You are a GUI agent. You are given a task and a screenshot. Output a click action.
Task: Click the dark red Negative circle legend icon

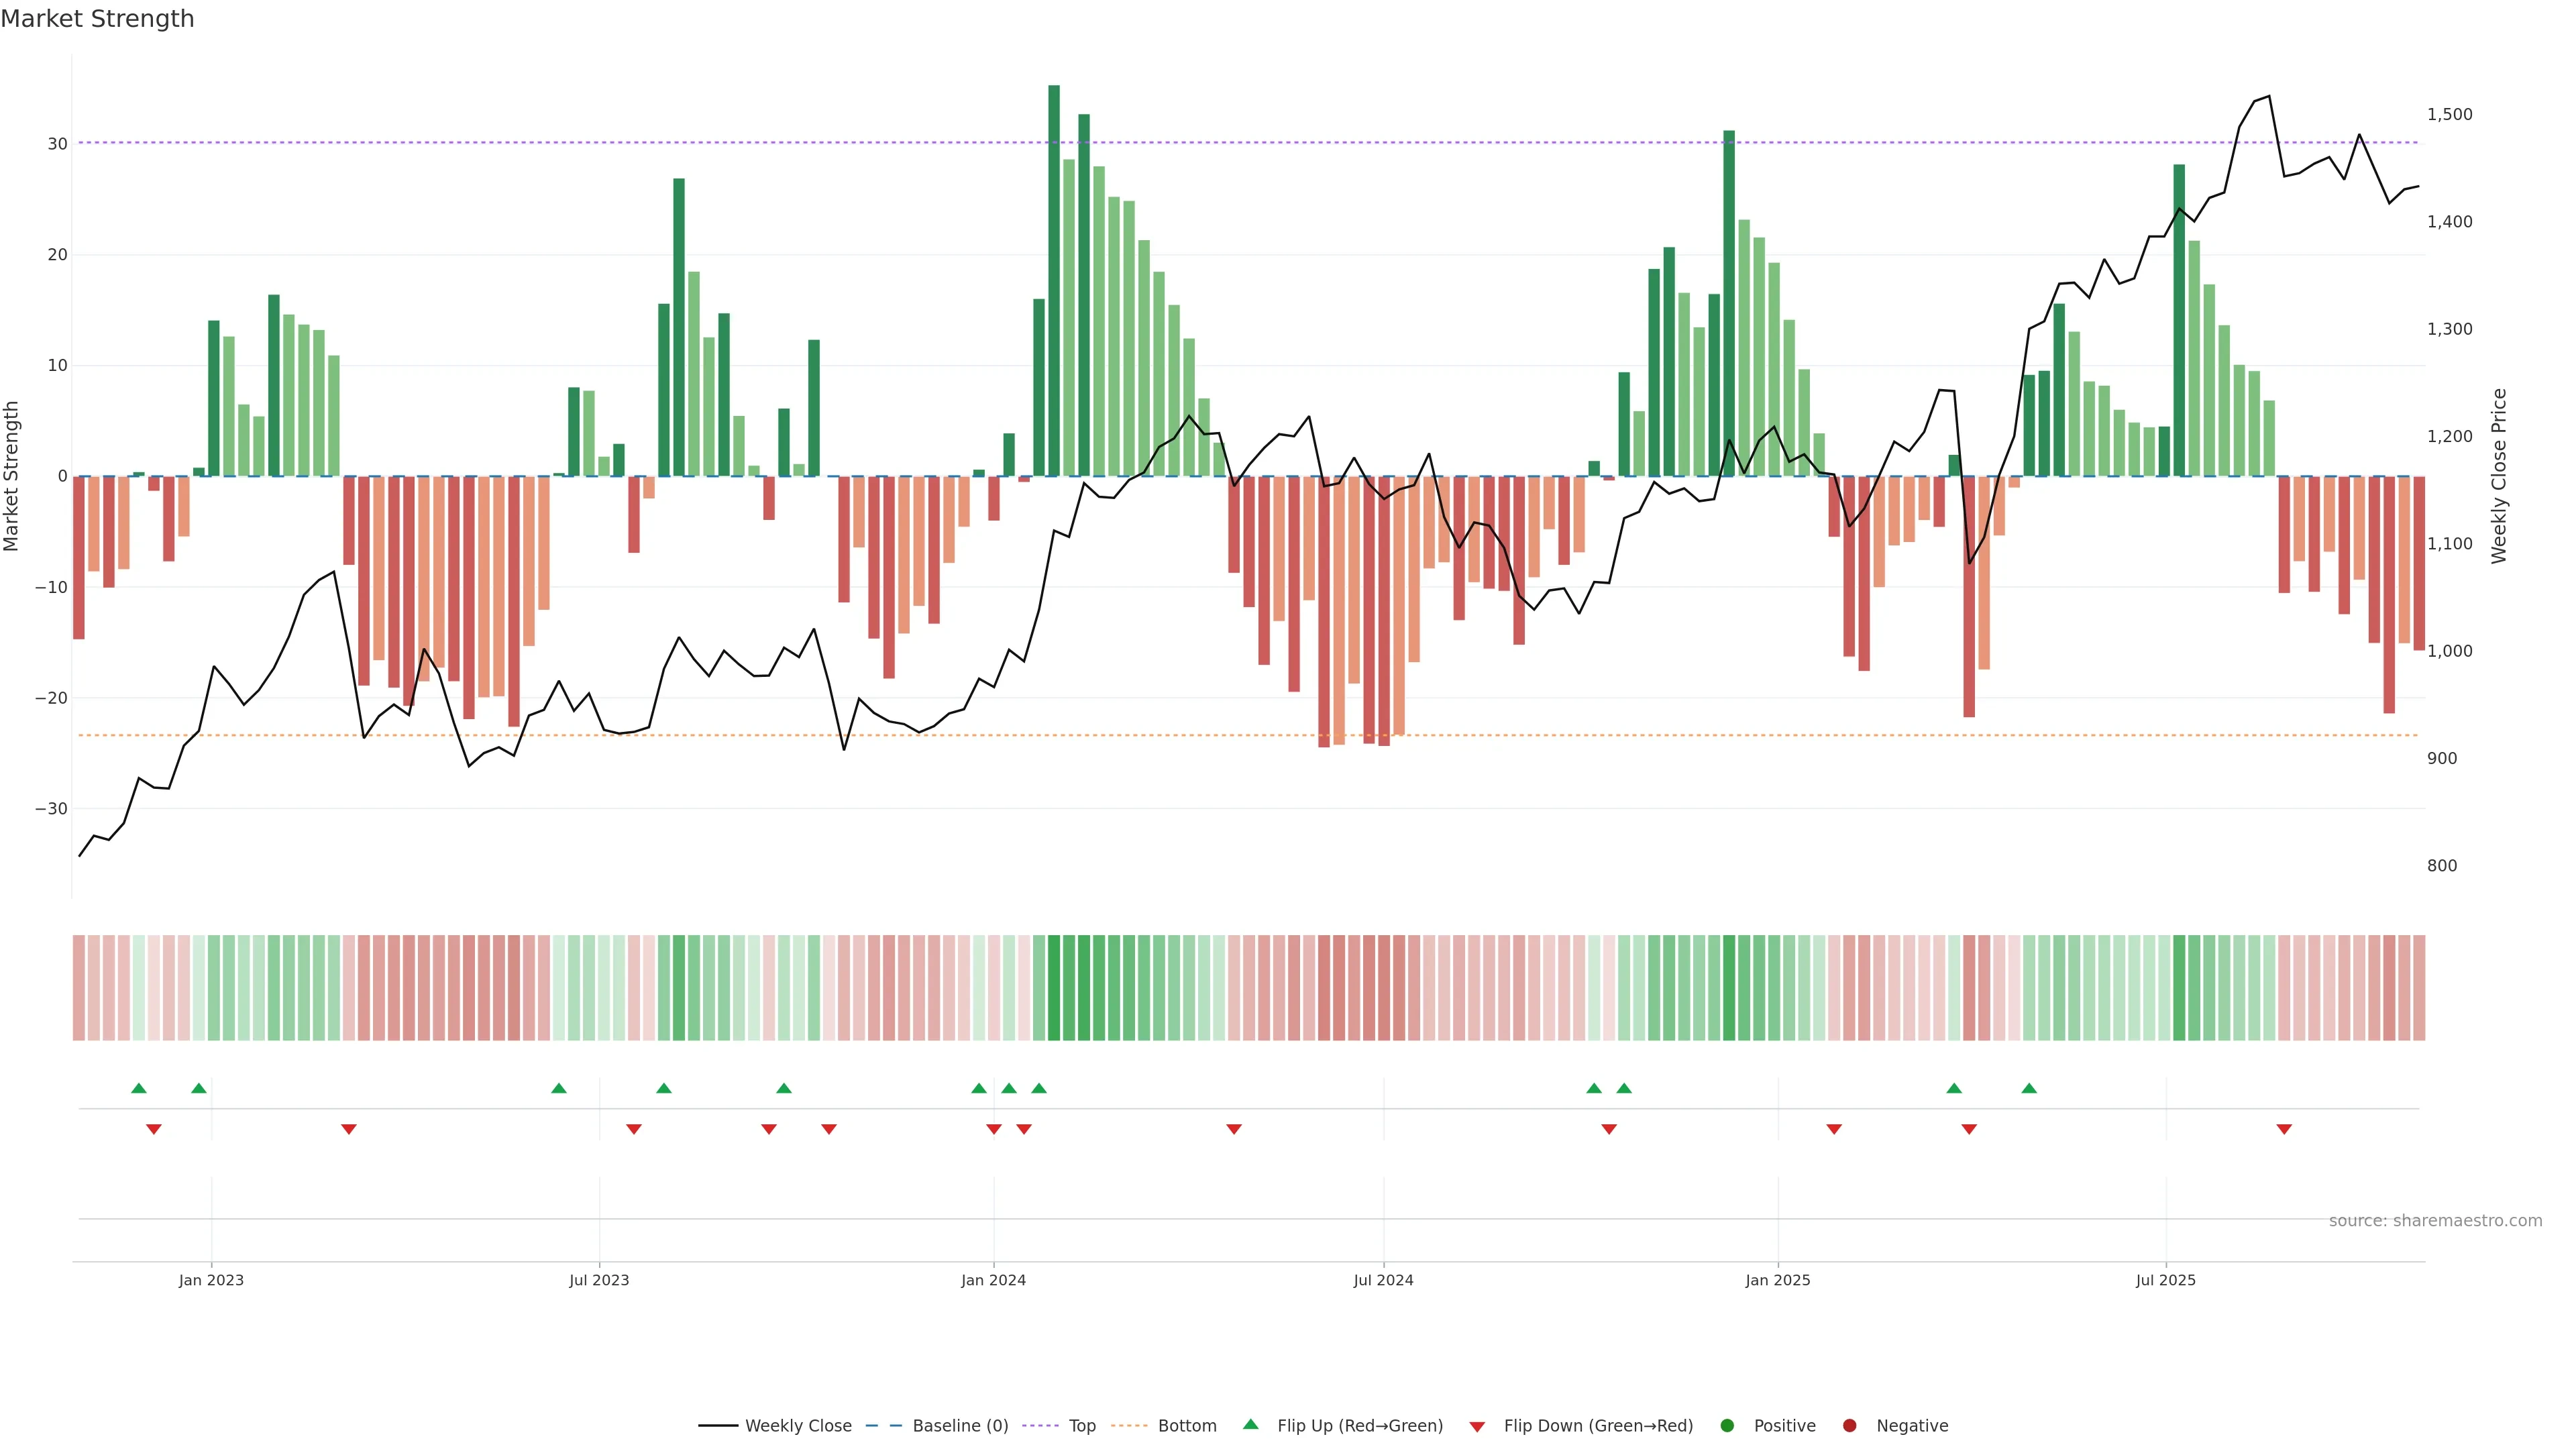point(1849,1426)
